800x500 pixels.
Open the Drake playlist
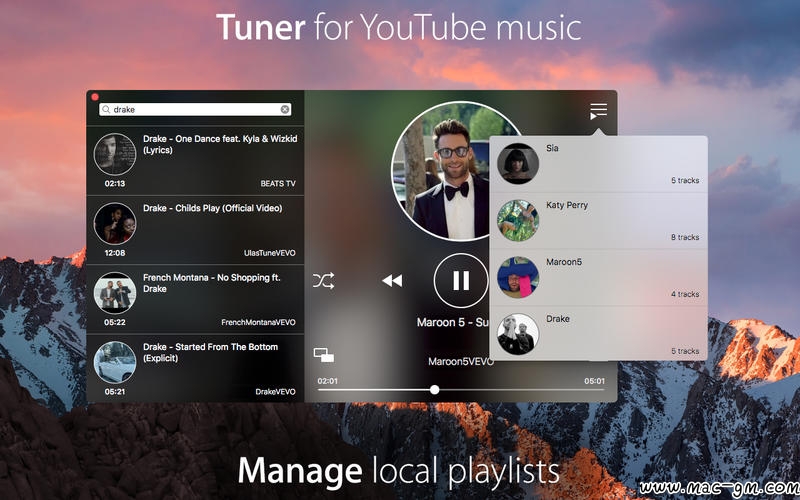pos(598,334)
